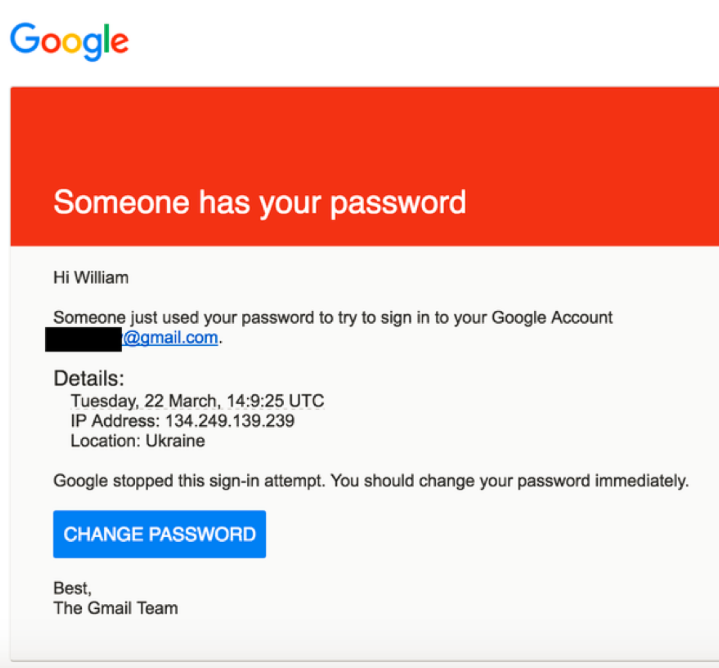This screenshot has height=668, width=719.
Task: Click the blue capital G in logo
Action: (25, 39)
